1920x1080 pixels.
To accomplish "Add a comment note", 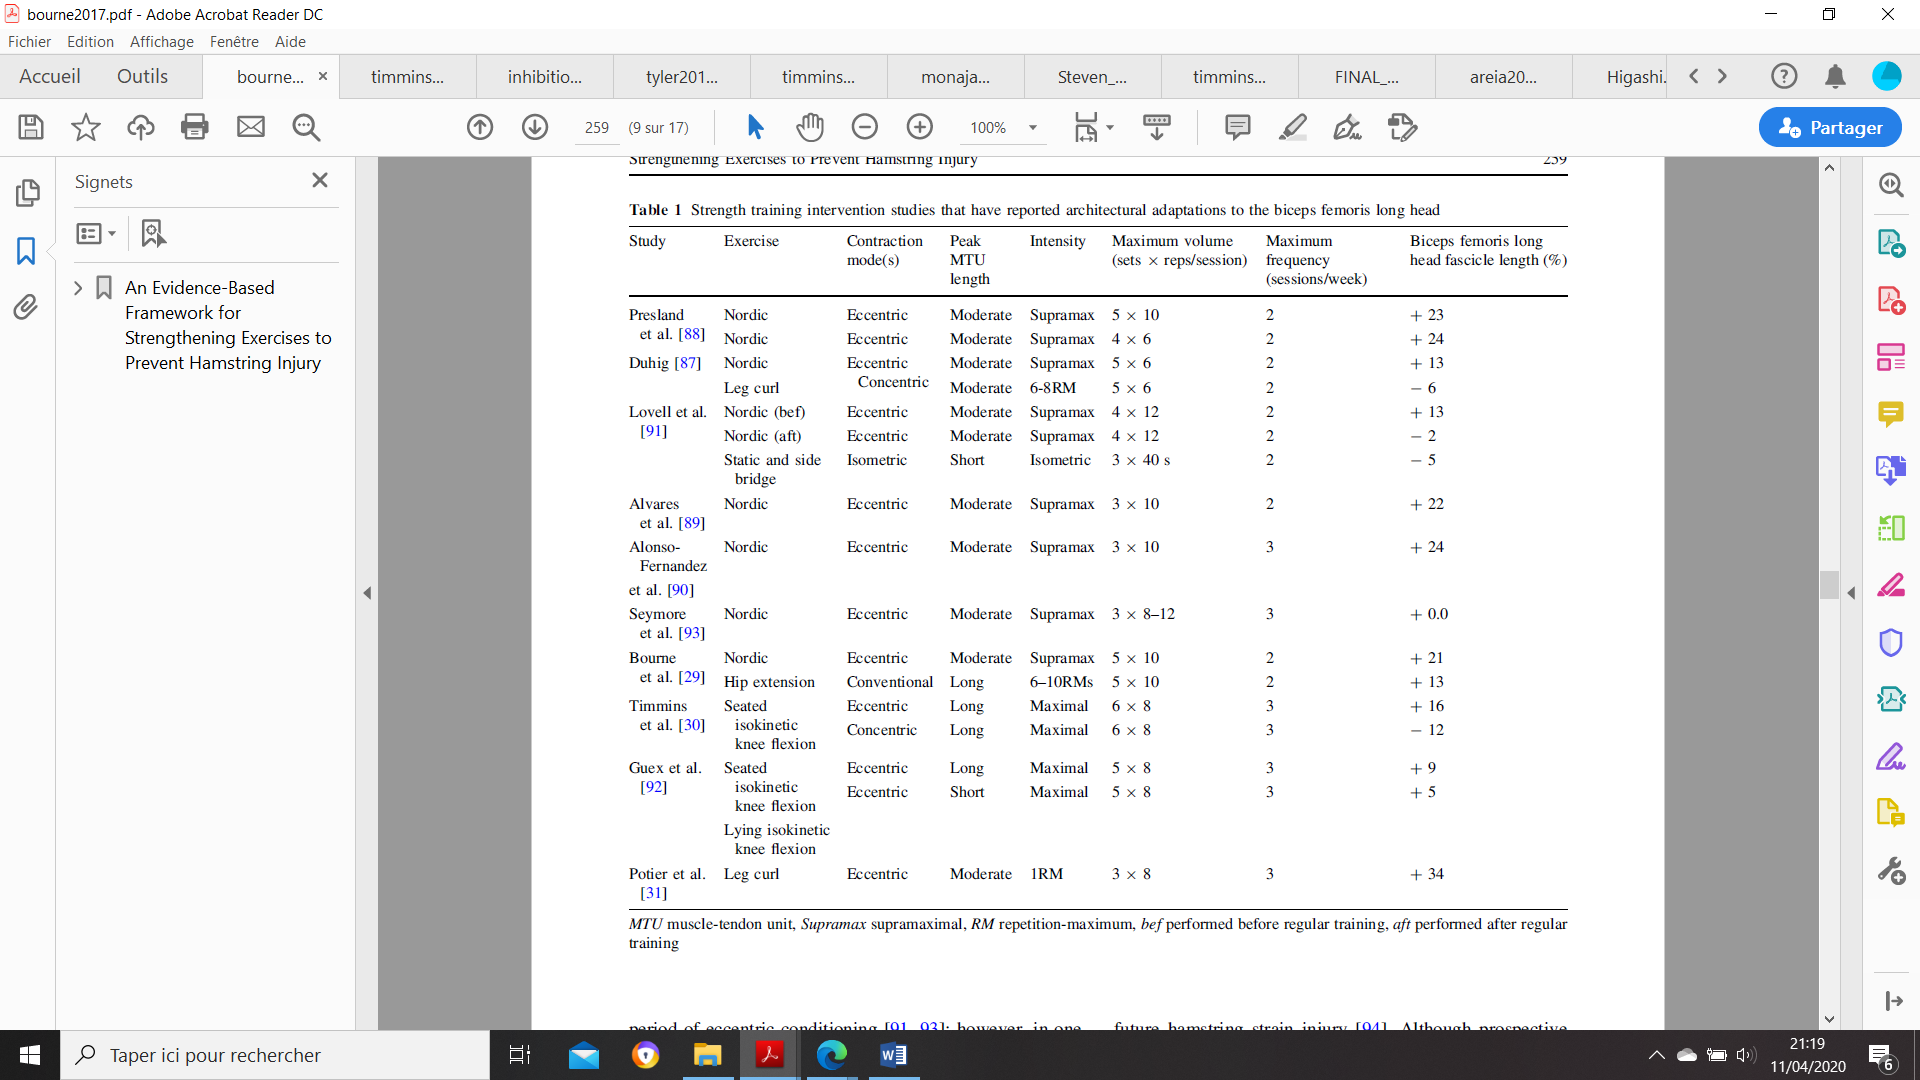I will tap(1238, 127).
